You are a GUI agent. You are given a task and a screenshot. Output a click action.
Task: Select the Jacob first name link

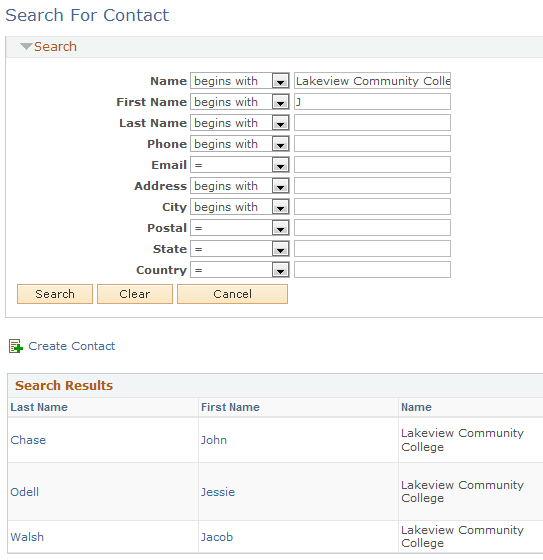tap(217, 537)
